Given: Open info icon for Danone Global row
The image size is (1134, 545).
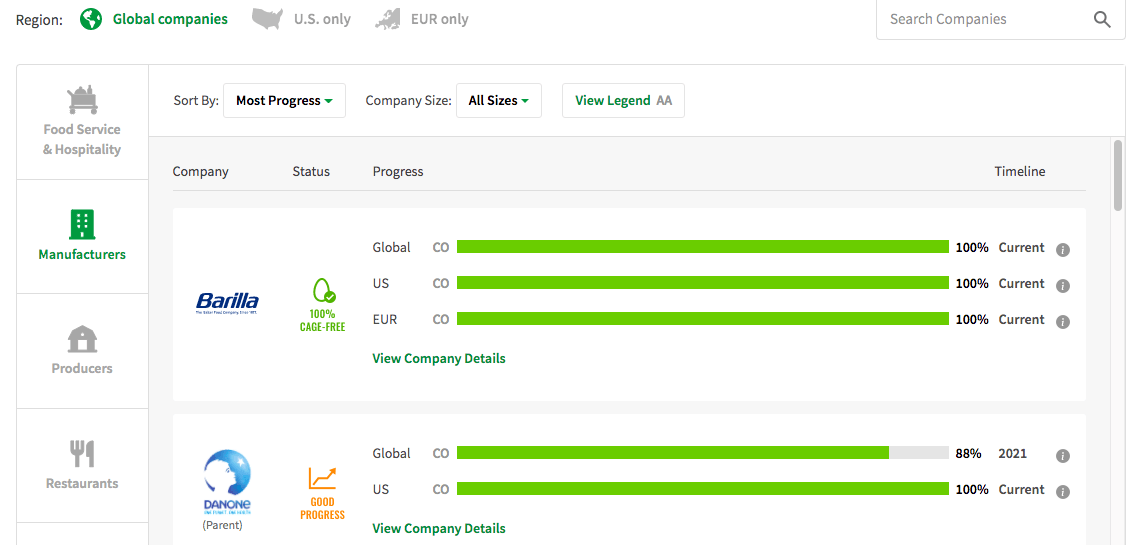Looking at the screenshot, I should (1062, 456).
